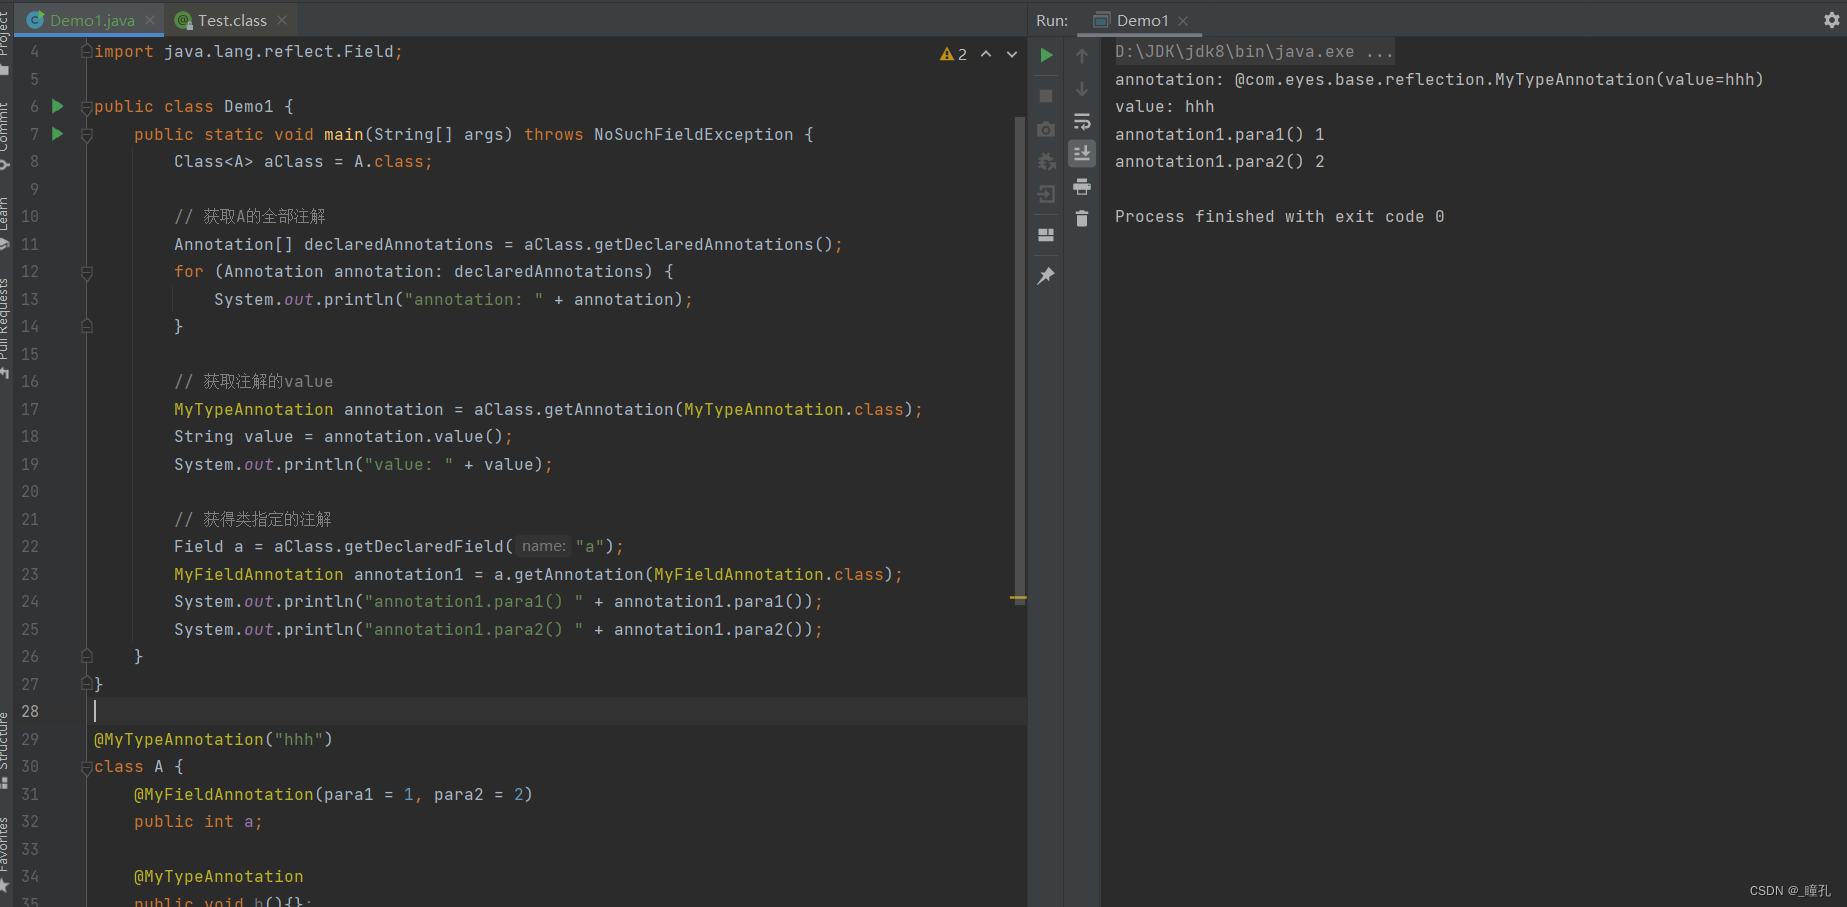The image size is (1847, 907).
Task: Collapse the Demo1 class body
Action: (86, 107)
